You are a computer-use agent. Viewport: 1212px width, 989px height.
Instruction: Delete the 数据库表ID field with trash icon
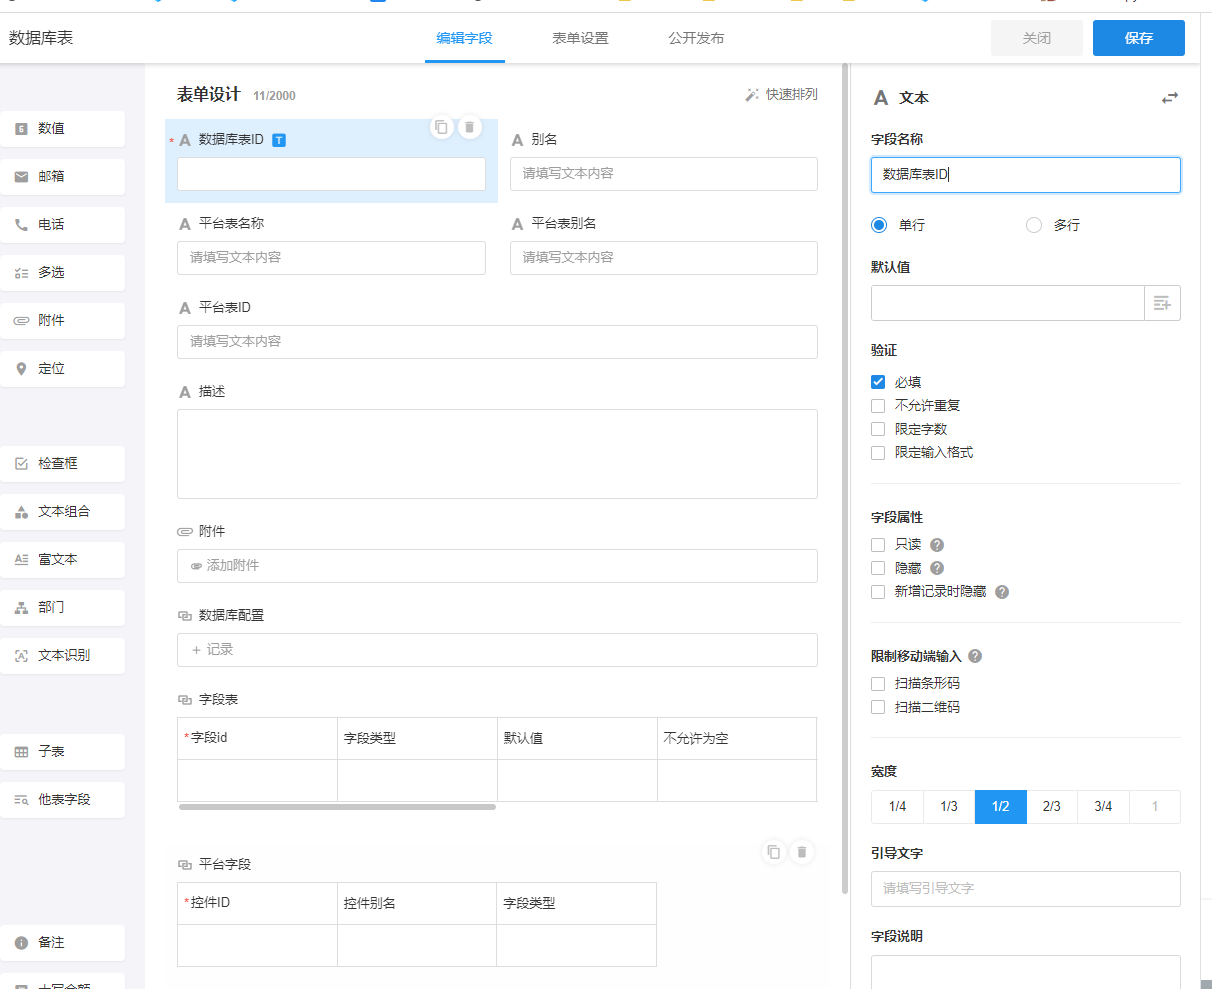point(469,127)
